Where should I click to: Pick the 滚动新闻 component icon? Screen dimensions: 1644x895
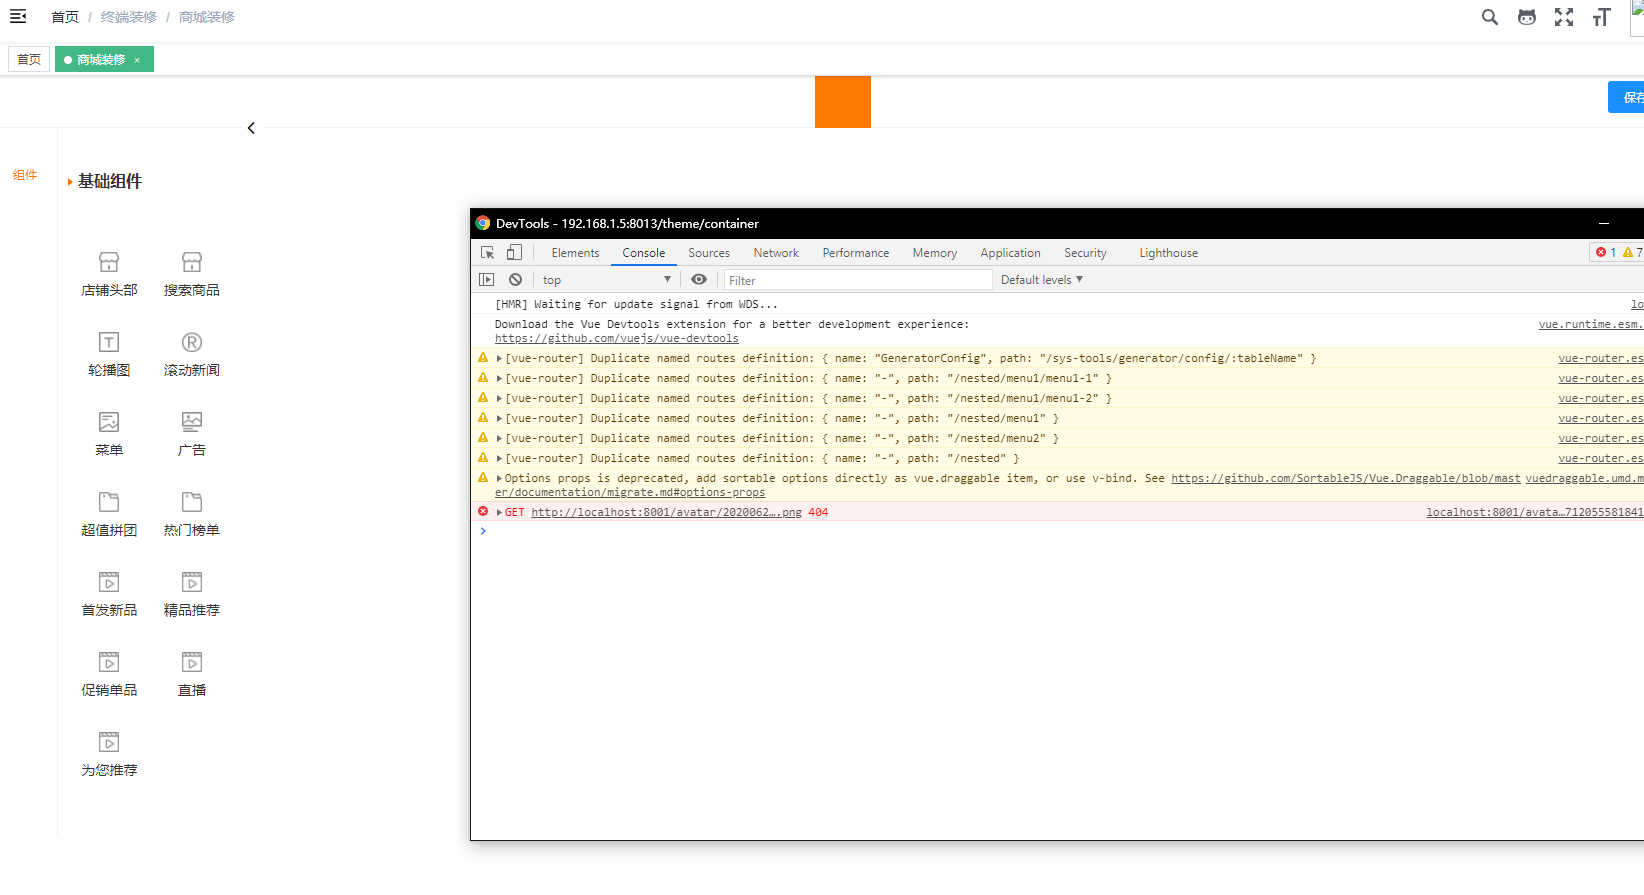tap(191, 343)
